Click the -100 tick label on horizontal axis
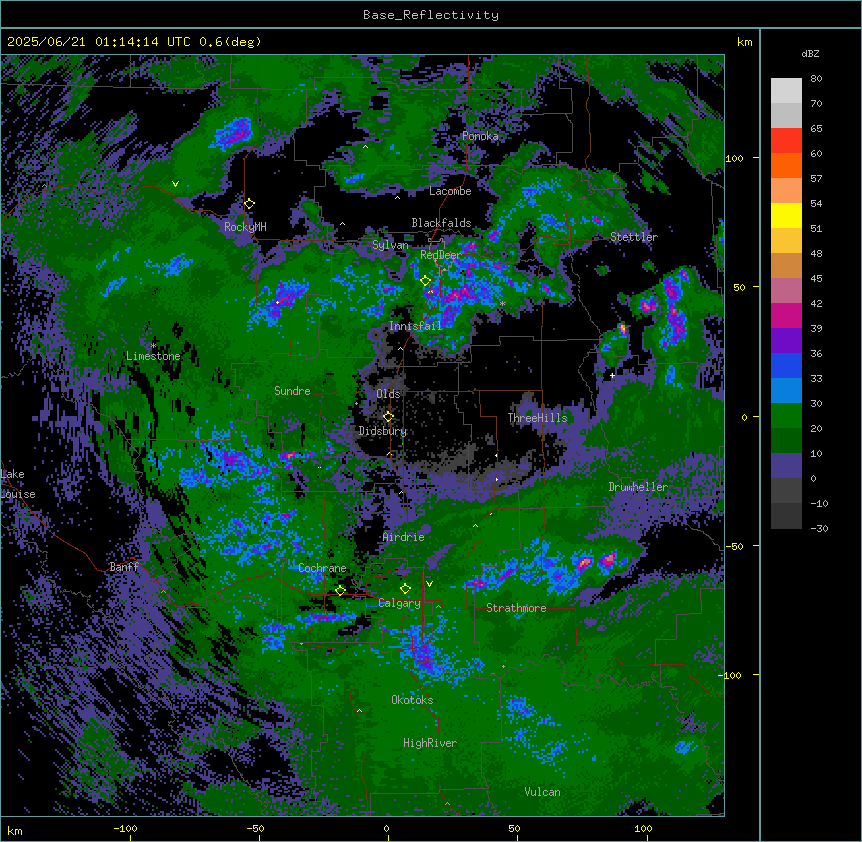Image resolution: width=862 pixels, height=842 pixels. pyautogui.click(x=125, y=828)
